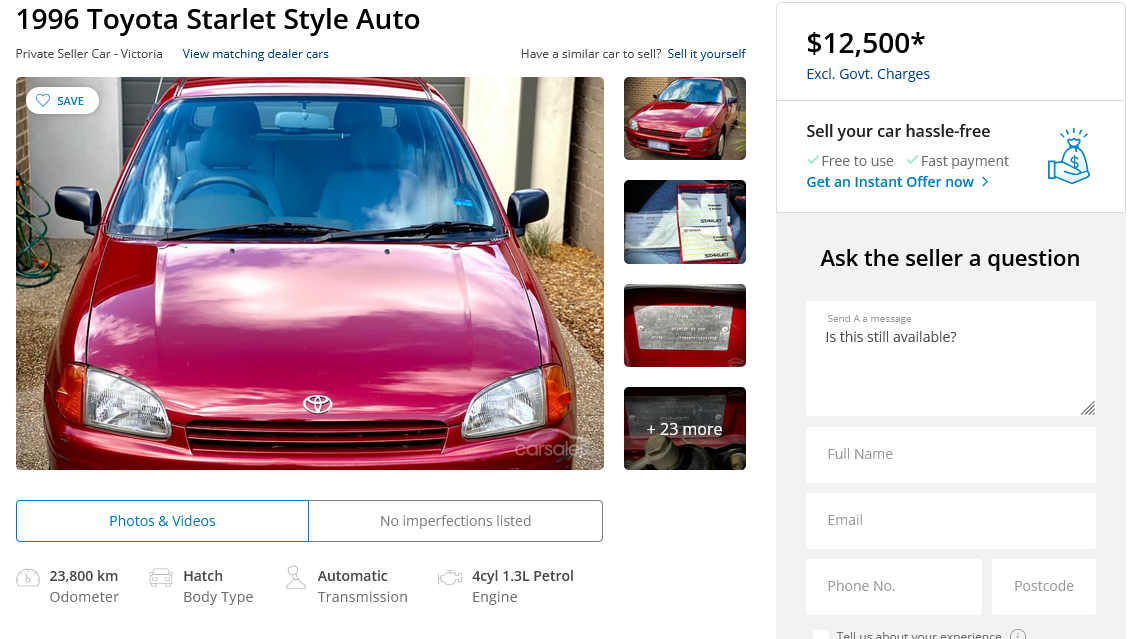Viewport: 1133px width, 639px height.
Task: Open the 'Excl. Govt. Charges' link
Action: [x=868, y=74]
